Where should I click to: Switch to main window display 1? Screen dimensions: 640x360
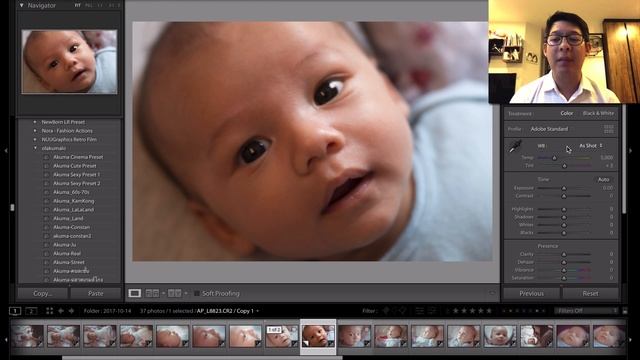(15, 311)
